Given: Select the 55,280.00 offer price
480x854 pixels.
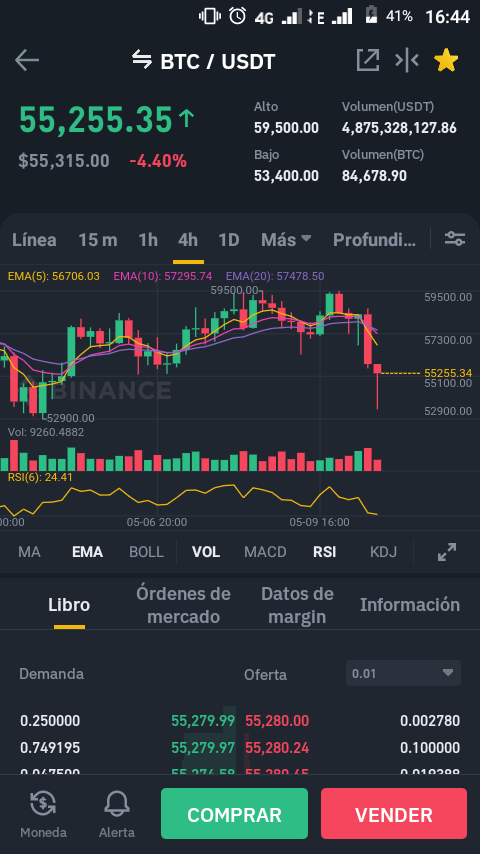Looking at the screenshot, I should tap(277, 721).
